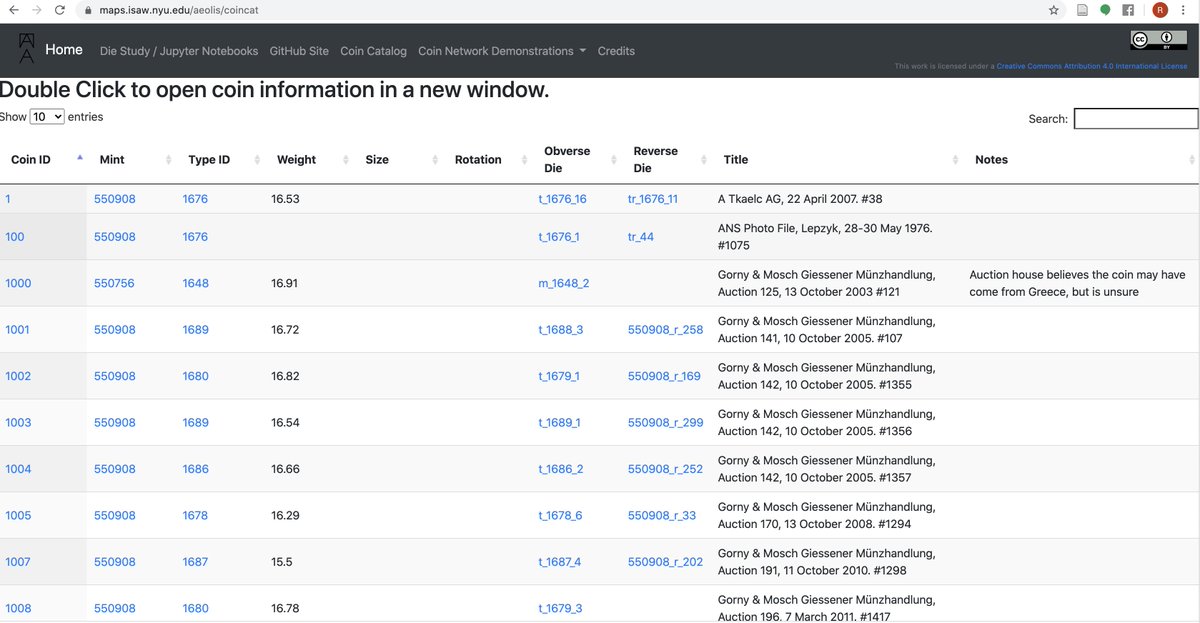Click inside the Search input box
Image resolution: width=1200 pixels, height=623 pixels.
pos(1135,118)
